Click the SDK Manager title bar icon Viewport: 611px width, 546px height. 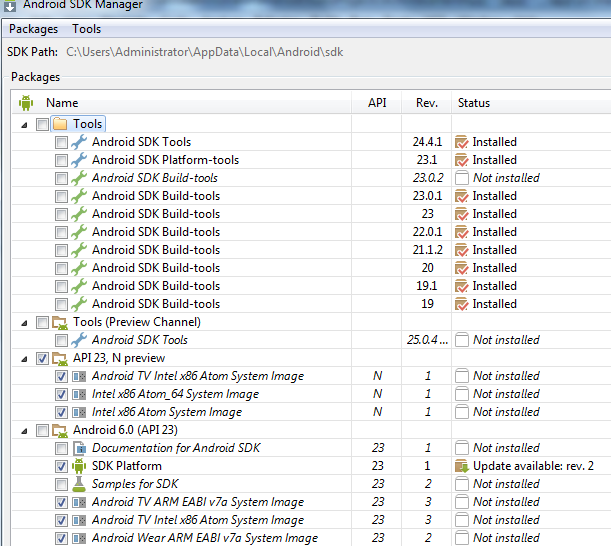[x=10, y=5]
